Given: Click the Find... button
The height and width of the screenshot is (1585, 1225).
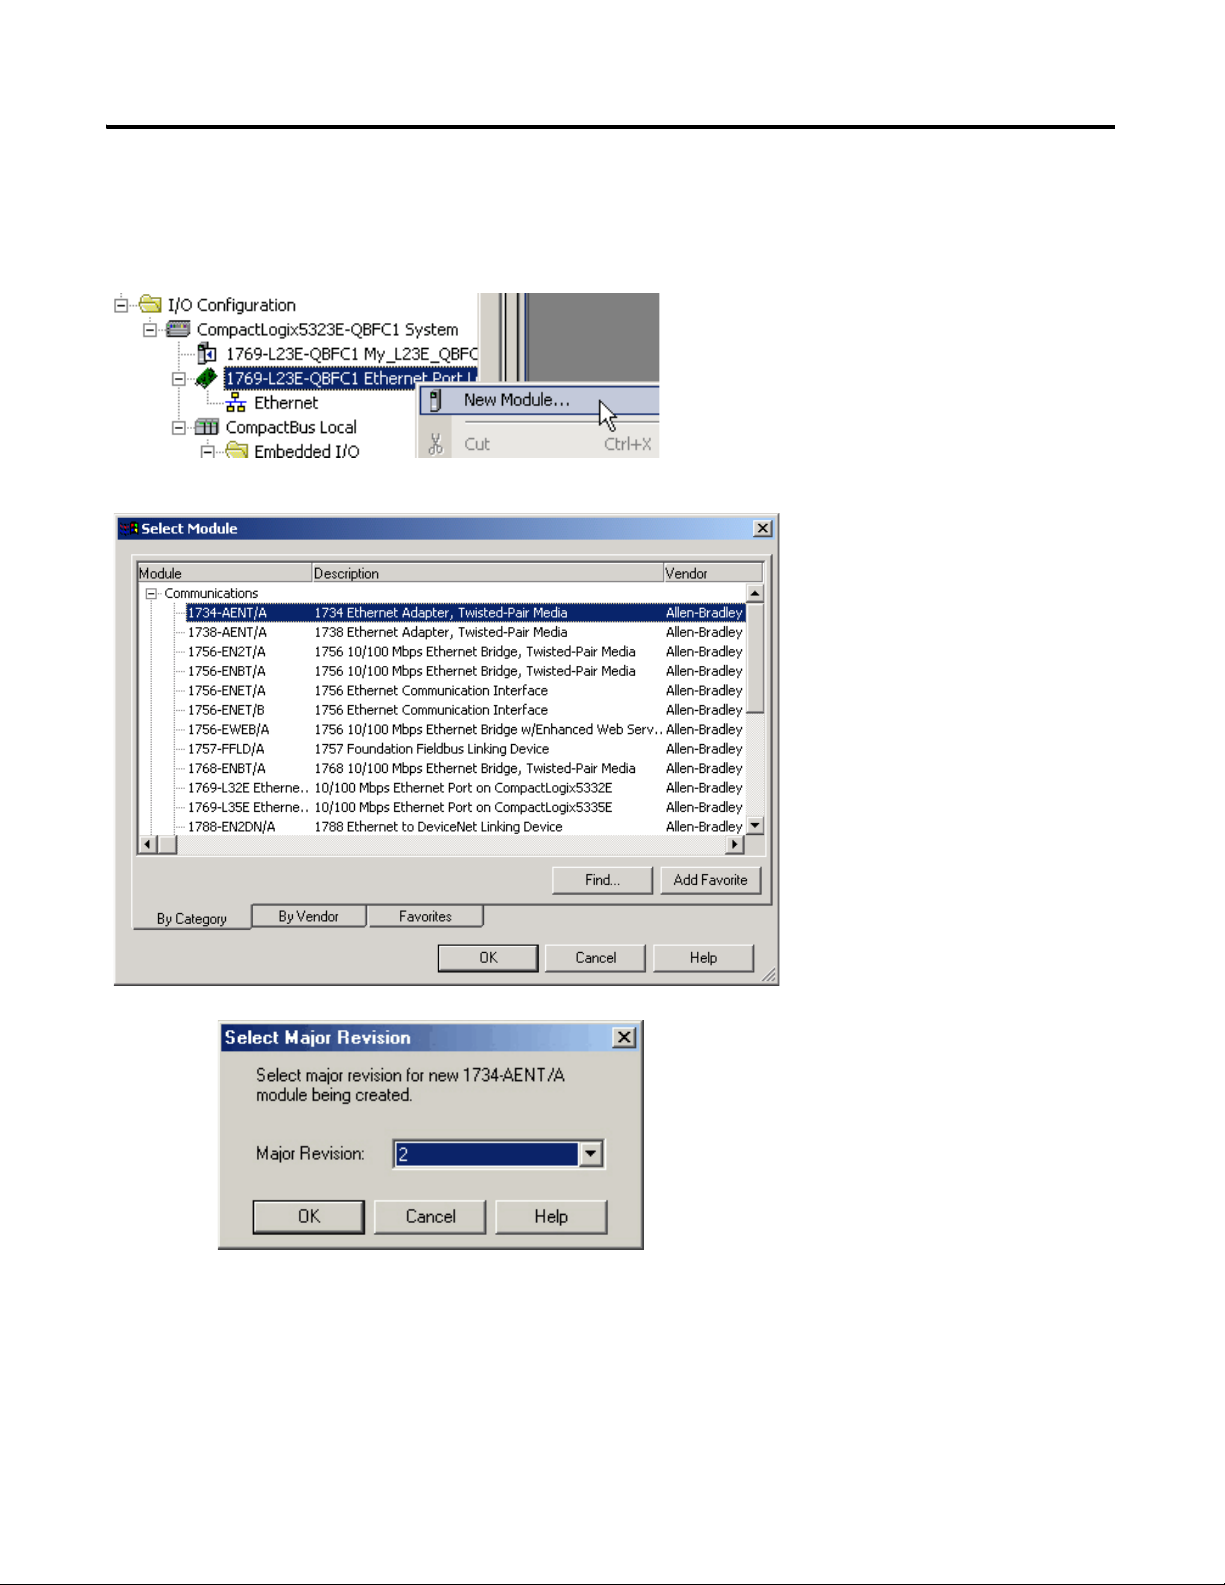Looking at the screenshot, I should click(x=602, y=880).
